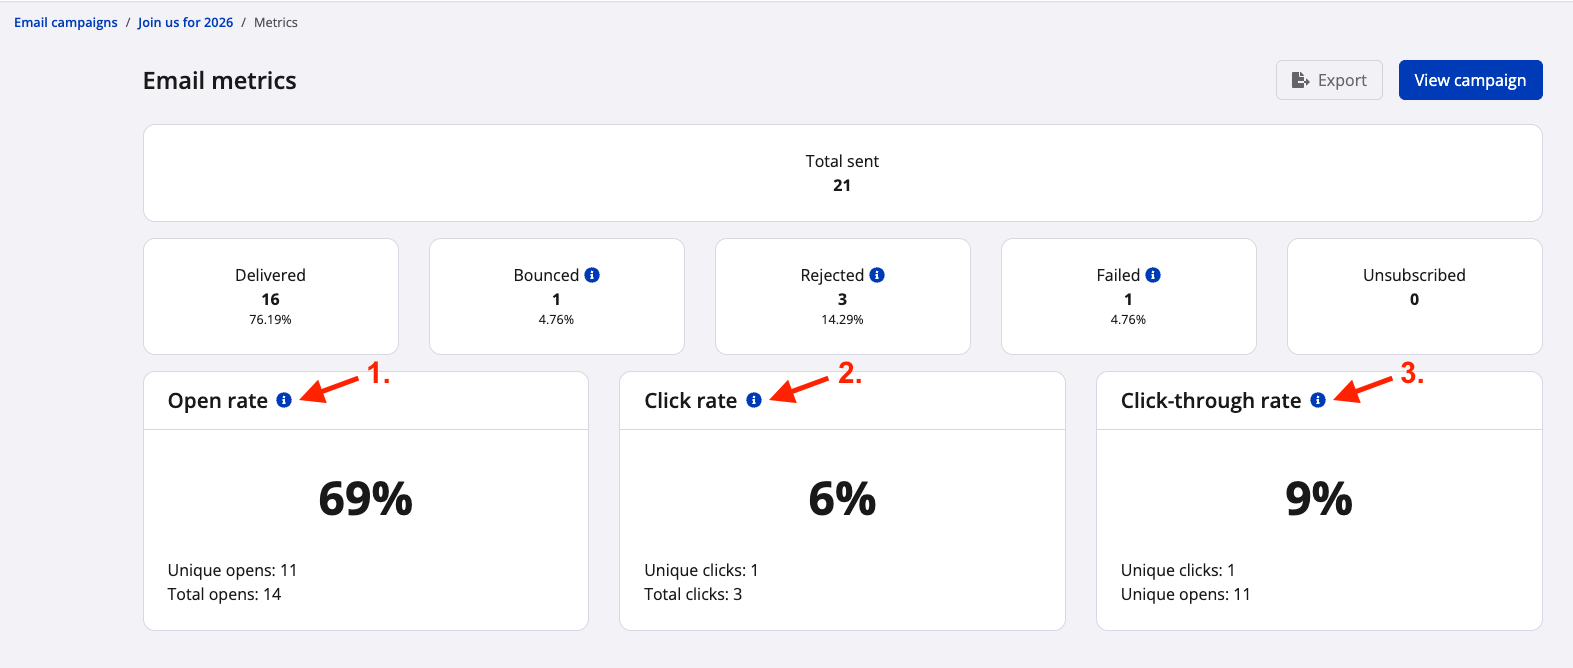The height and width of the screenshot is (668, 1573).
Task: Click the info icon beside Rejected
Action: (x=877, y=275)
